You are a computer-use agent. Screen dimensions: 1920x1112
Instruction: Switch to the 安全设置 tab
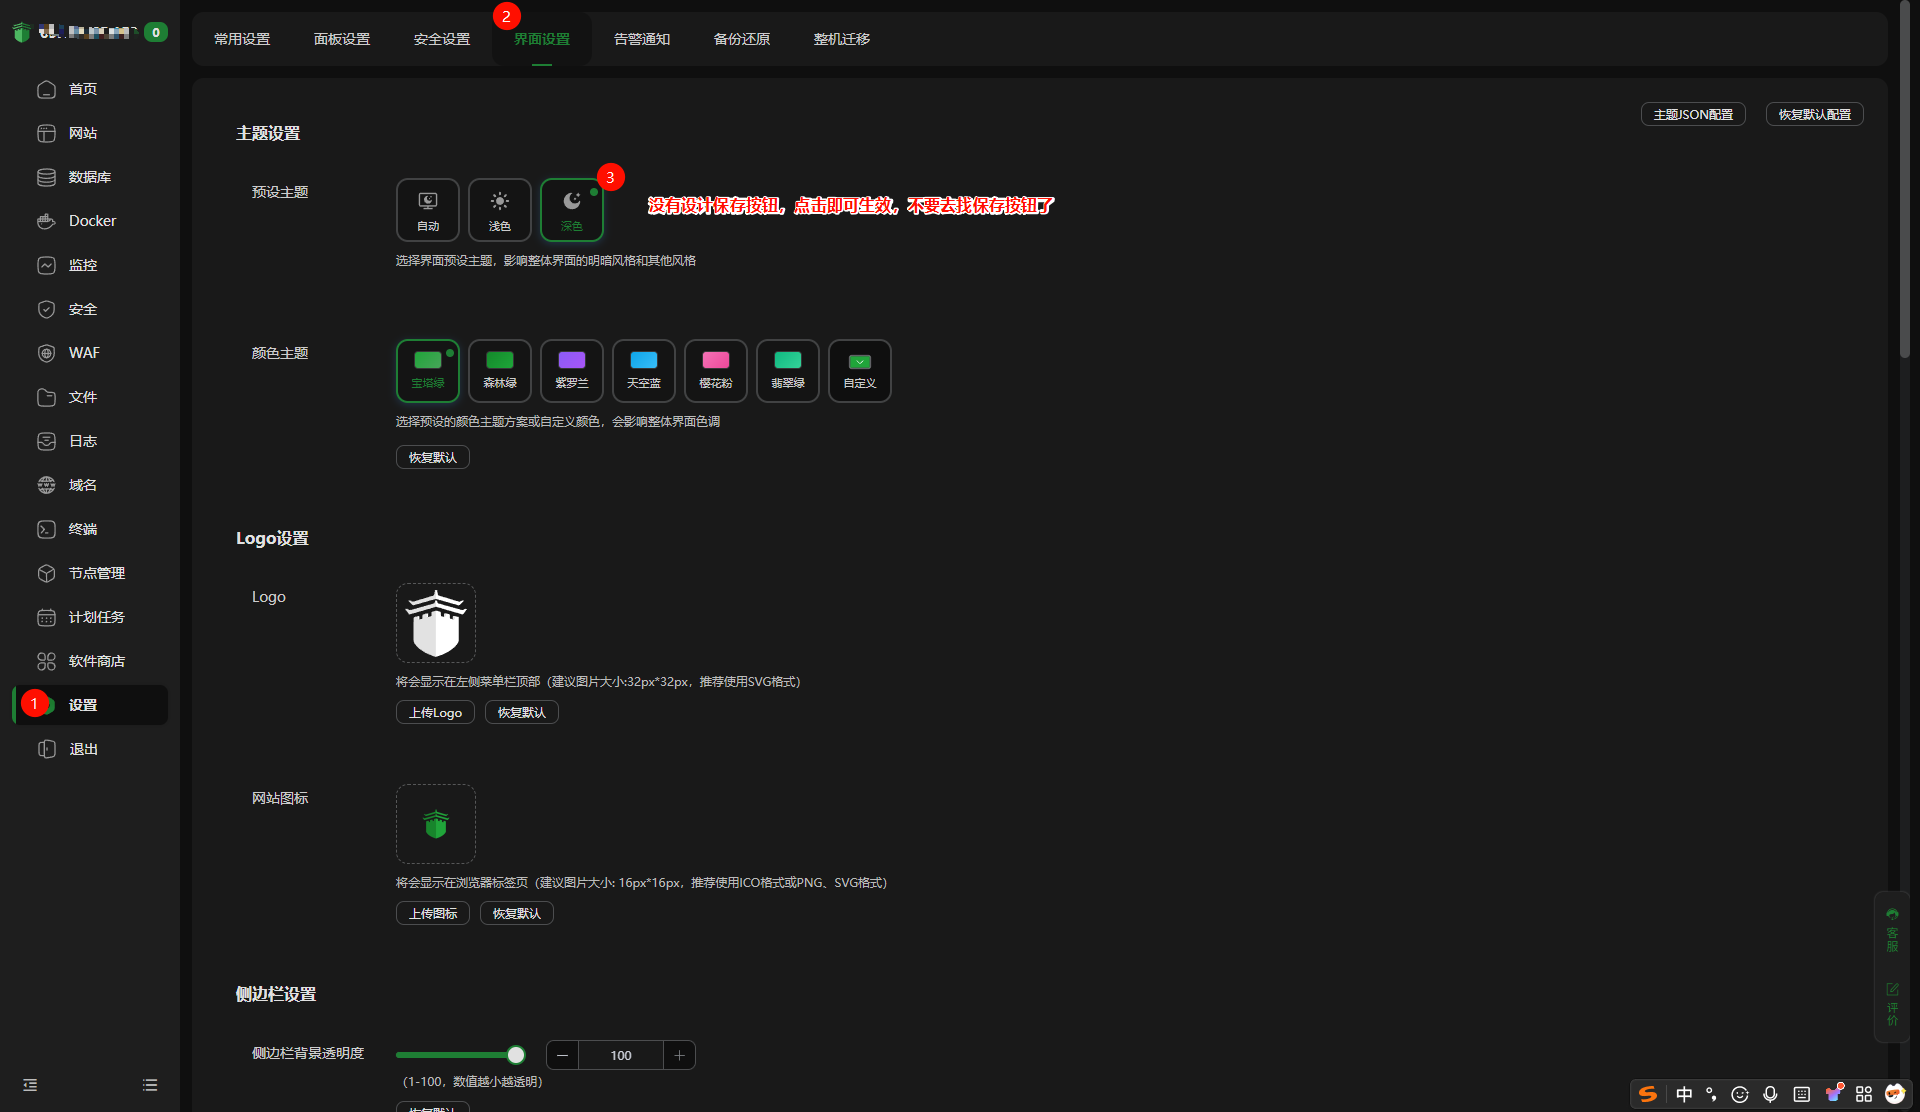click(441, 39)
